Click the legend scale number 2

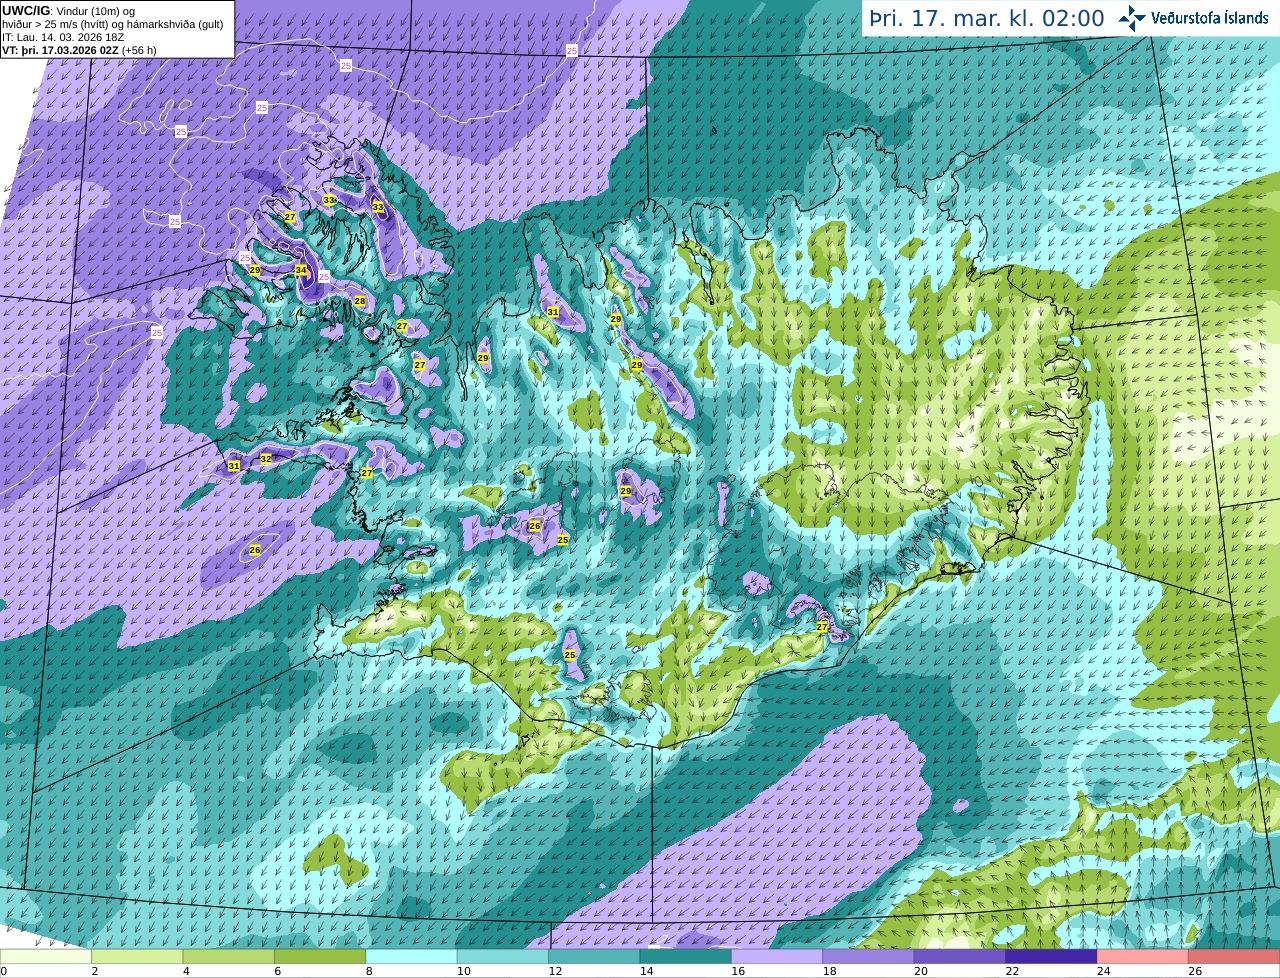coord(95,971)
